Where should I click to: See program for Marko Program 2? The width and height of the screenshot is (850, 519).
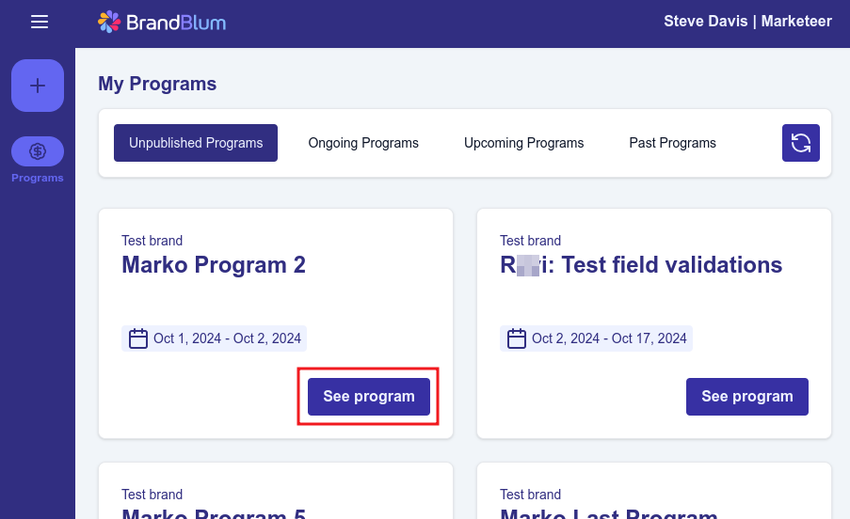click(x=368, y=396)
